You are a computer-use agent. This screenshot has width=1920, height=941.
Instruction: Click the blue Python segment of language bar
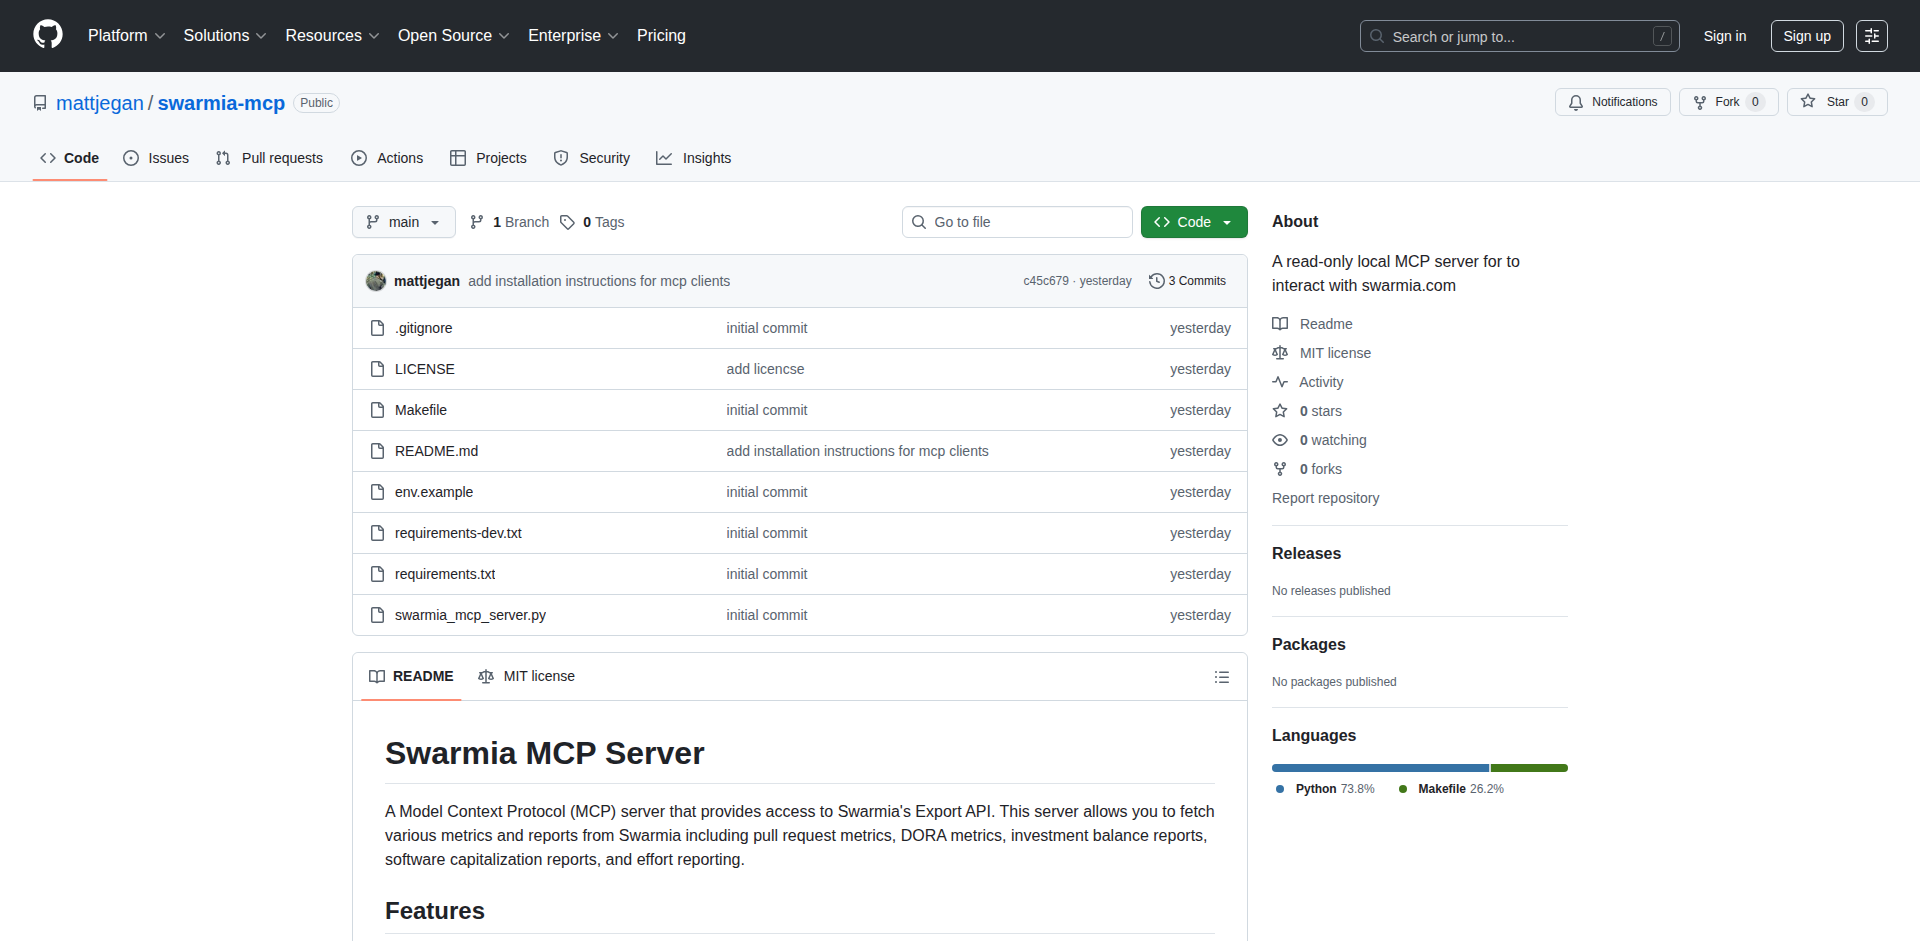[x=1380, y=768]
